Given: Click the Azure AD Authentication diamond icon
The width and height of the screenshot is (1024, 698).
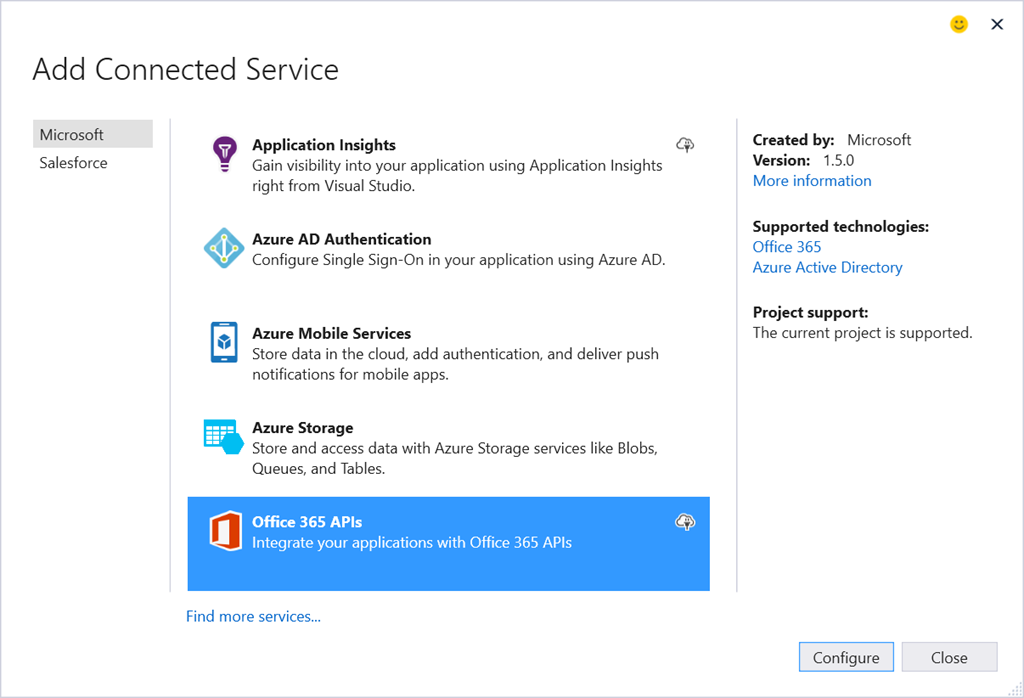Looking at the screenshot, I should click(x=224, y=248).
